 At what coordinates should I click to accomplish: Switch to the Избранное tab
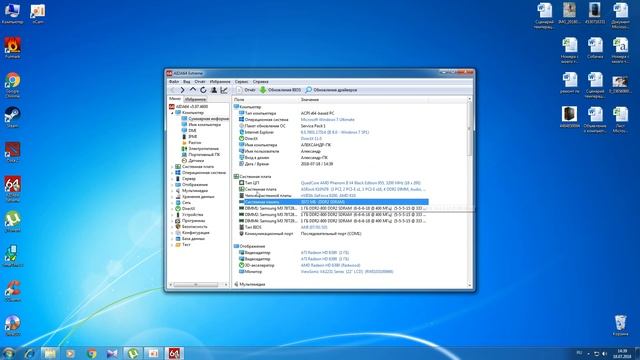tap(195, 99)
